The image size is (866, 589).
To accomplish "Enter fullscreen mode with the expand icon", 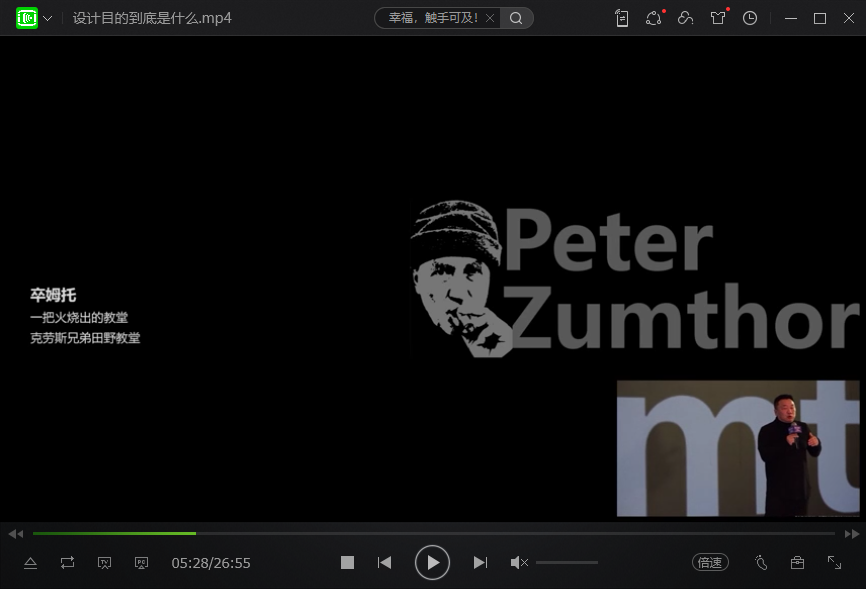I will [x=834, y=563].
